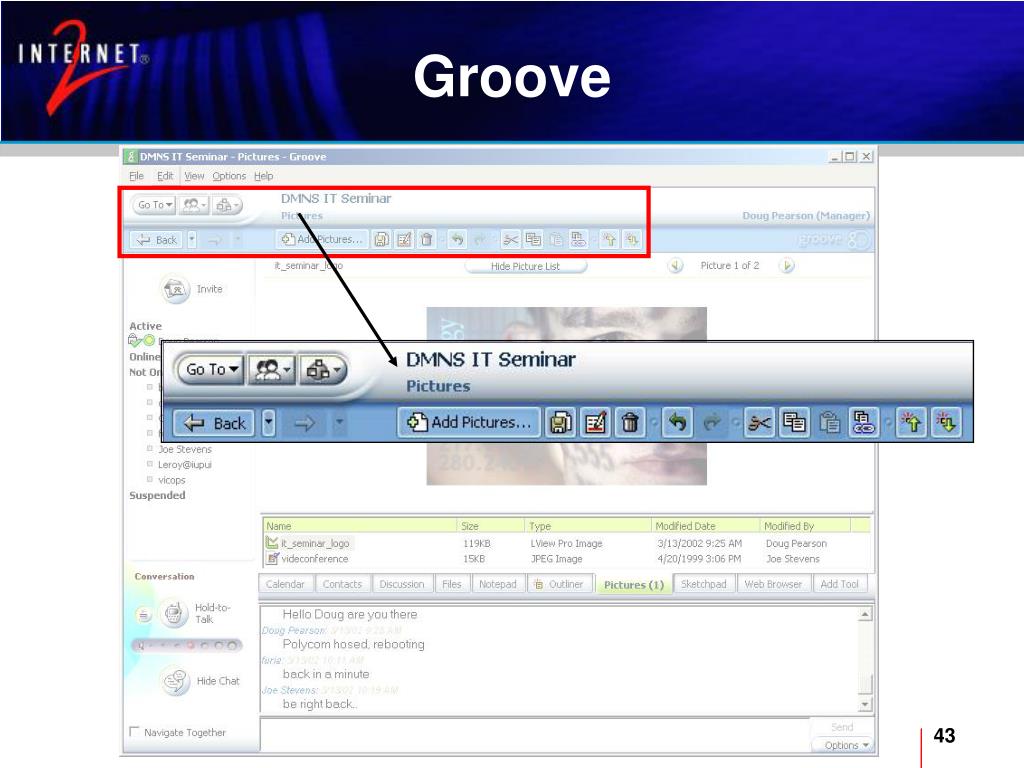Click the small round icon beside Hold-to-Talk
The image size is (1024, 768).
[144, 615]
